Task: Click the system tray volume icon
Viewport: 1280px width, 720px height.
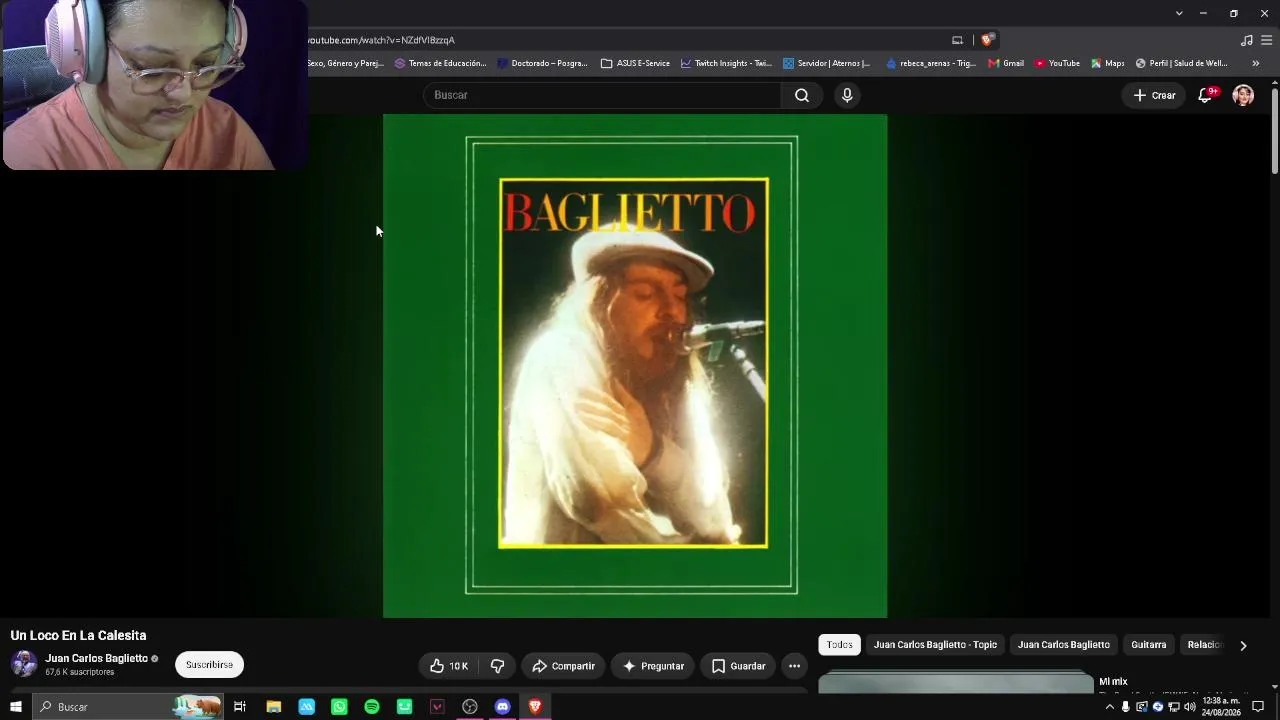Action: point(1190,707)
